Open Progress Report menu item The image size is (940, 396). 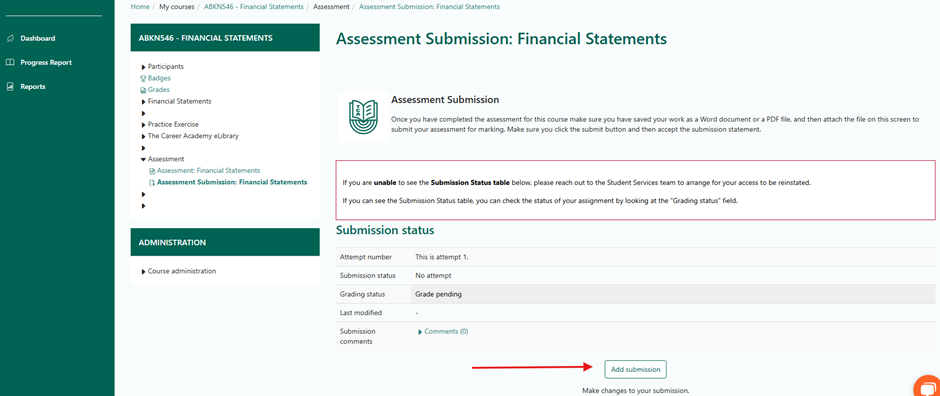46,62
